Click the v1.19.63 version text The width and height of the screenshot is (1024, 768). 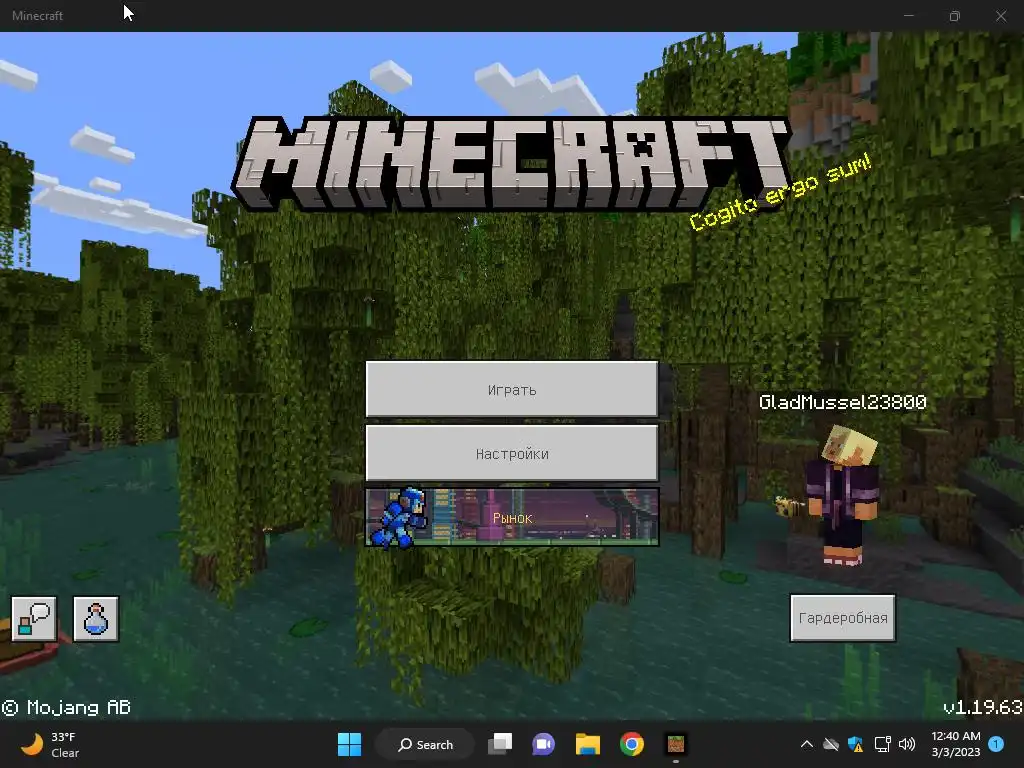coord(983,707)
